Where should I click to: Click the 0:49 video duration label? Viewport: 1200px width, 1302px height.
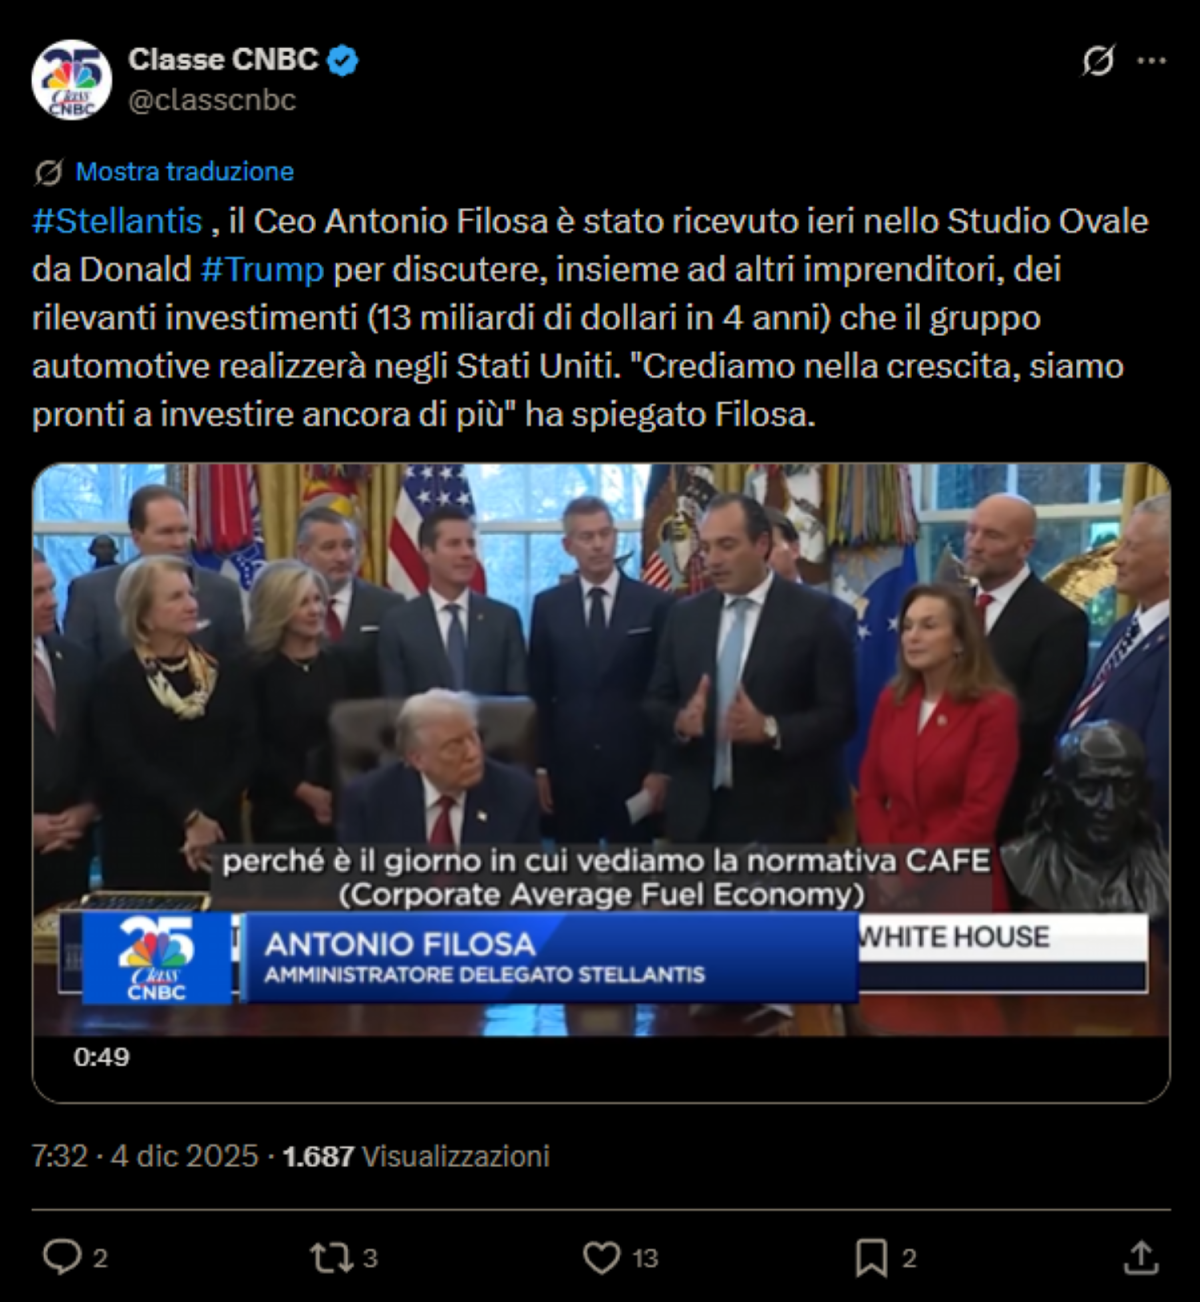tap(101, 1057)
